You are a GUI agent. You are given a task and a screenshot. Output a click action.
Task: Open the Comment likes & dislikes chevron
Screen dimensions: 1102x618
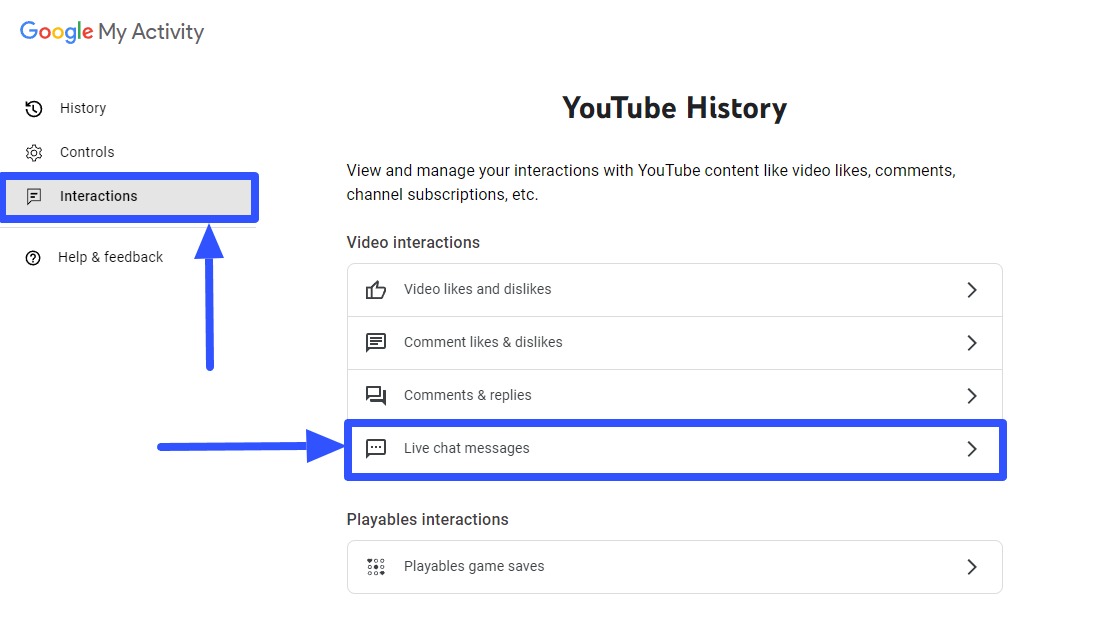tap(971, 342)
